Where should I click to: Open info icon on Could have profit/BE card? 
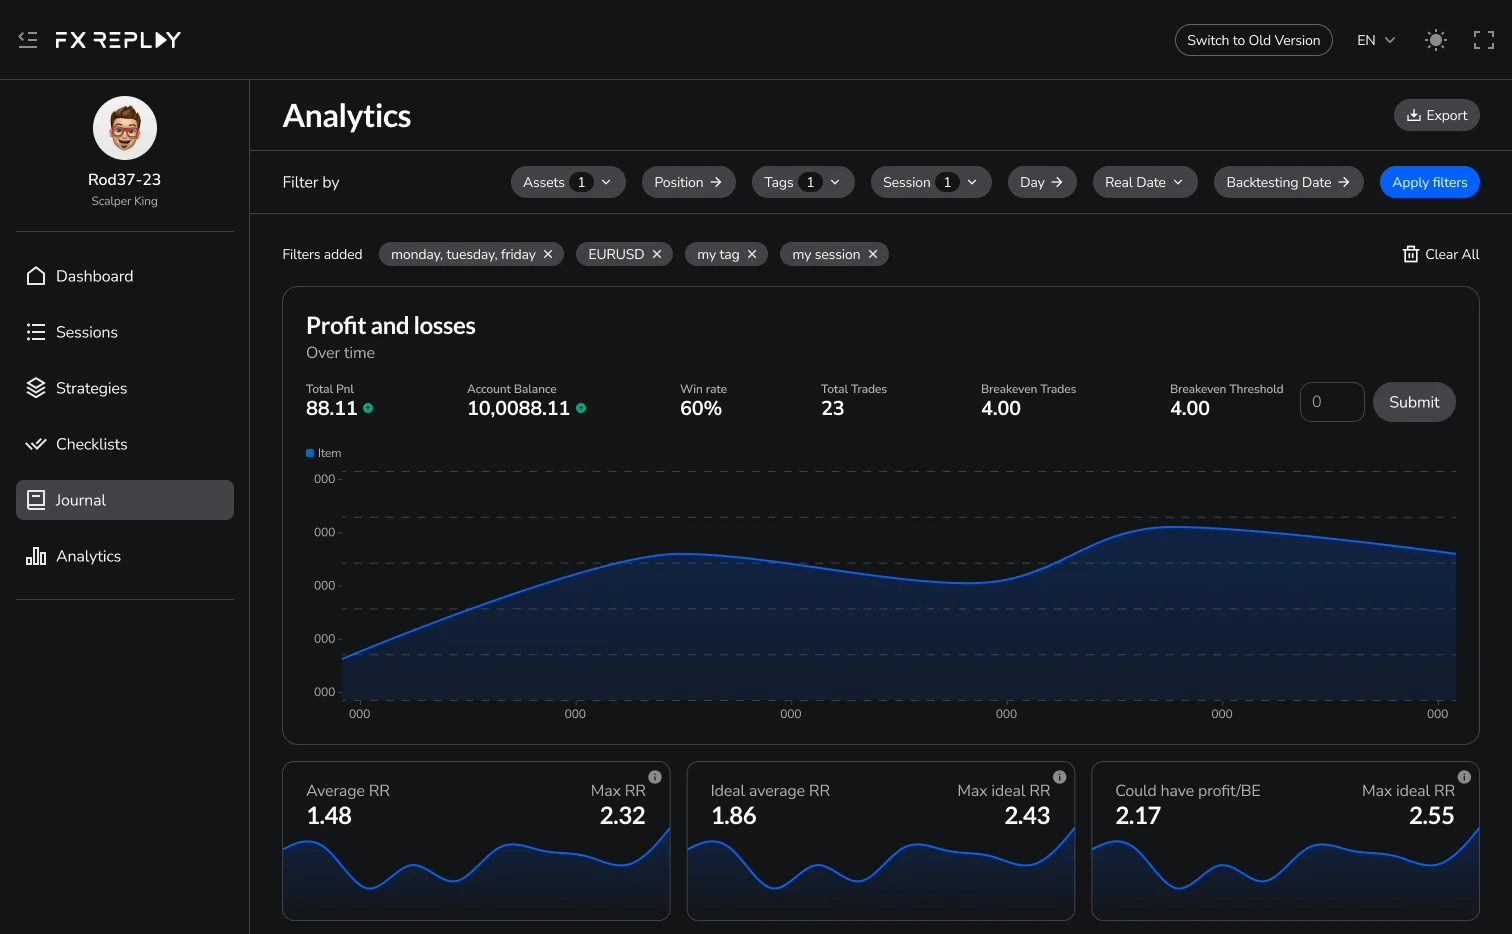click(1464, 777)
